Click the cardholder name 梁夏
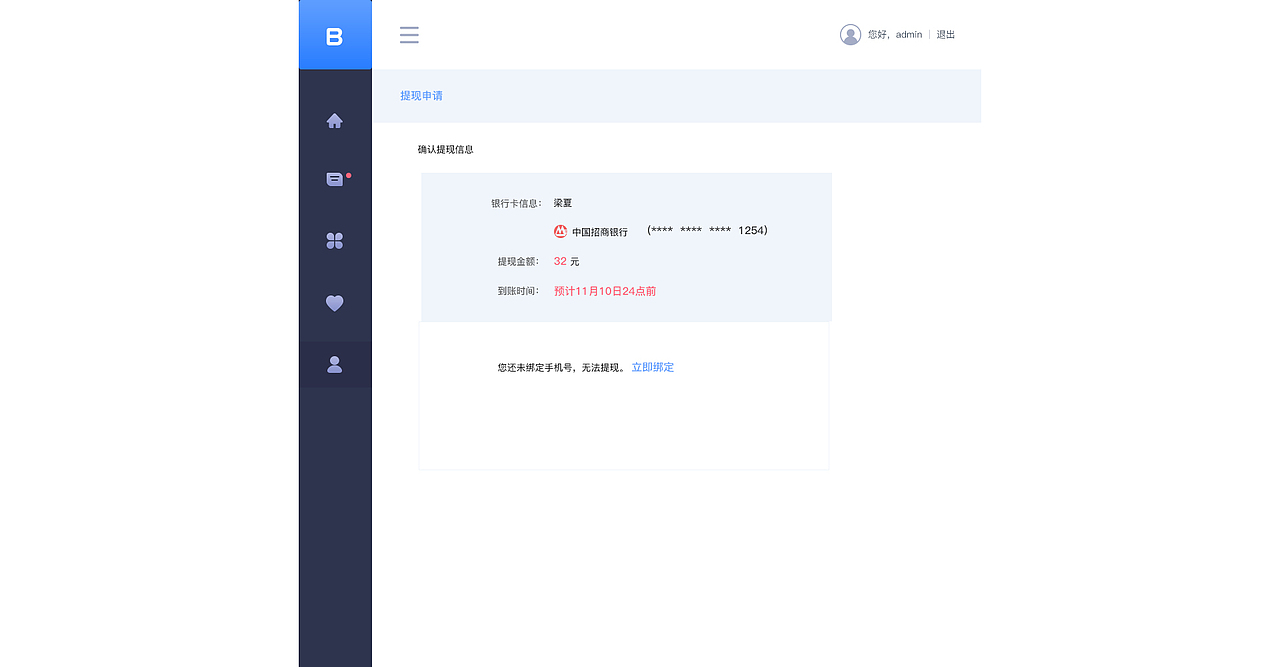1280x667 pixels. [563, 203]
